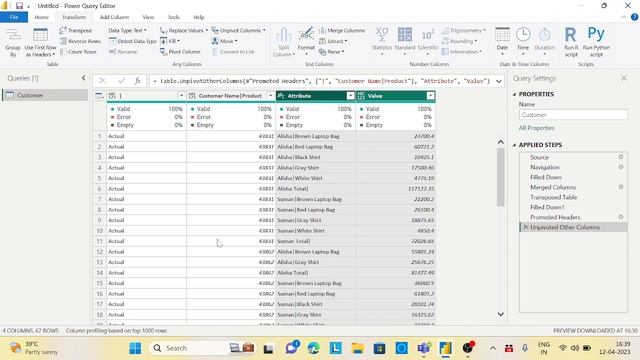Open the Move dropdown
This screenshot has height=360, width=640.
click(x=224, y=41)
